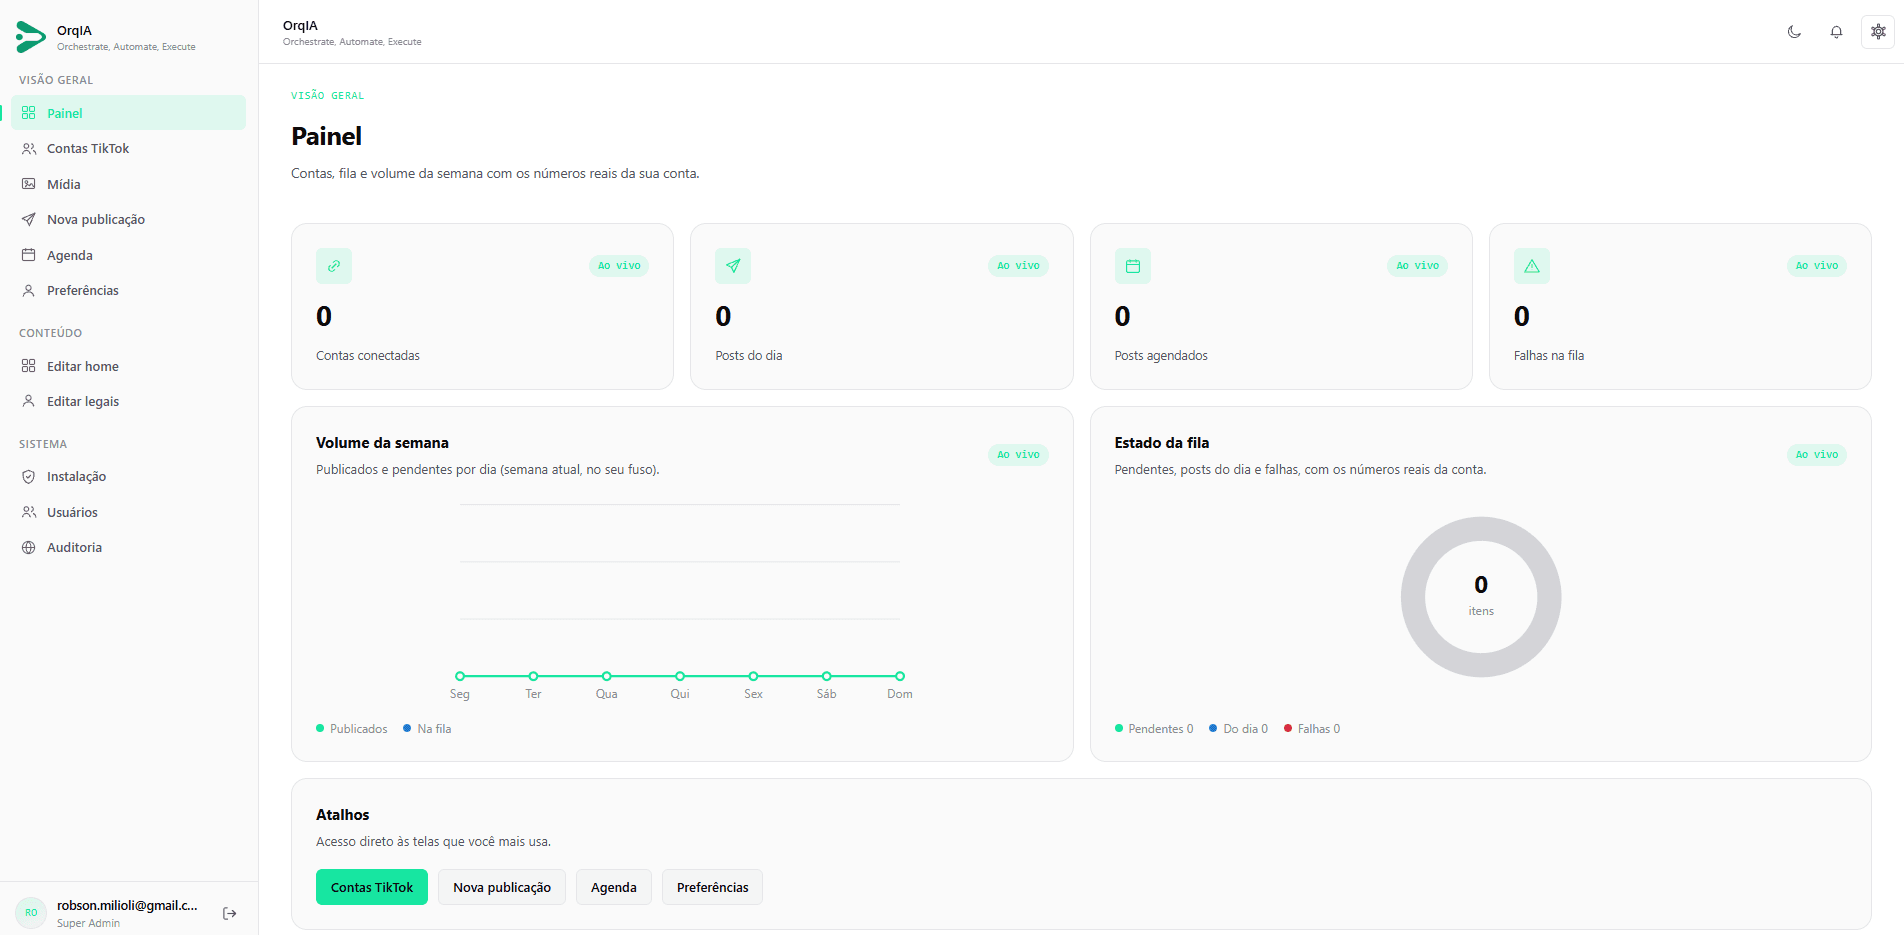
Task: Open the notifications bell
Action: [1836, 32]
